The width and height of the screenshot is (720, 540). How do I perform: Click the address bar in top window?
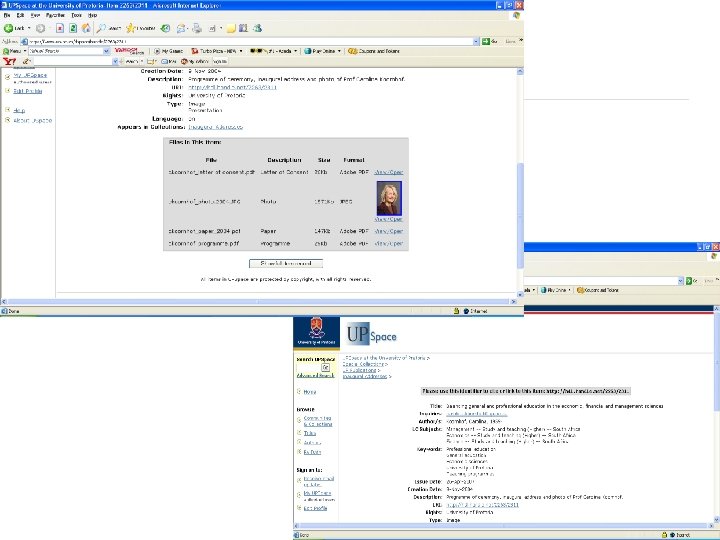[x=251, y=41]
